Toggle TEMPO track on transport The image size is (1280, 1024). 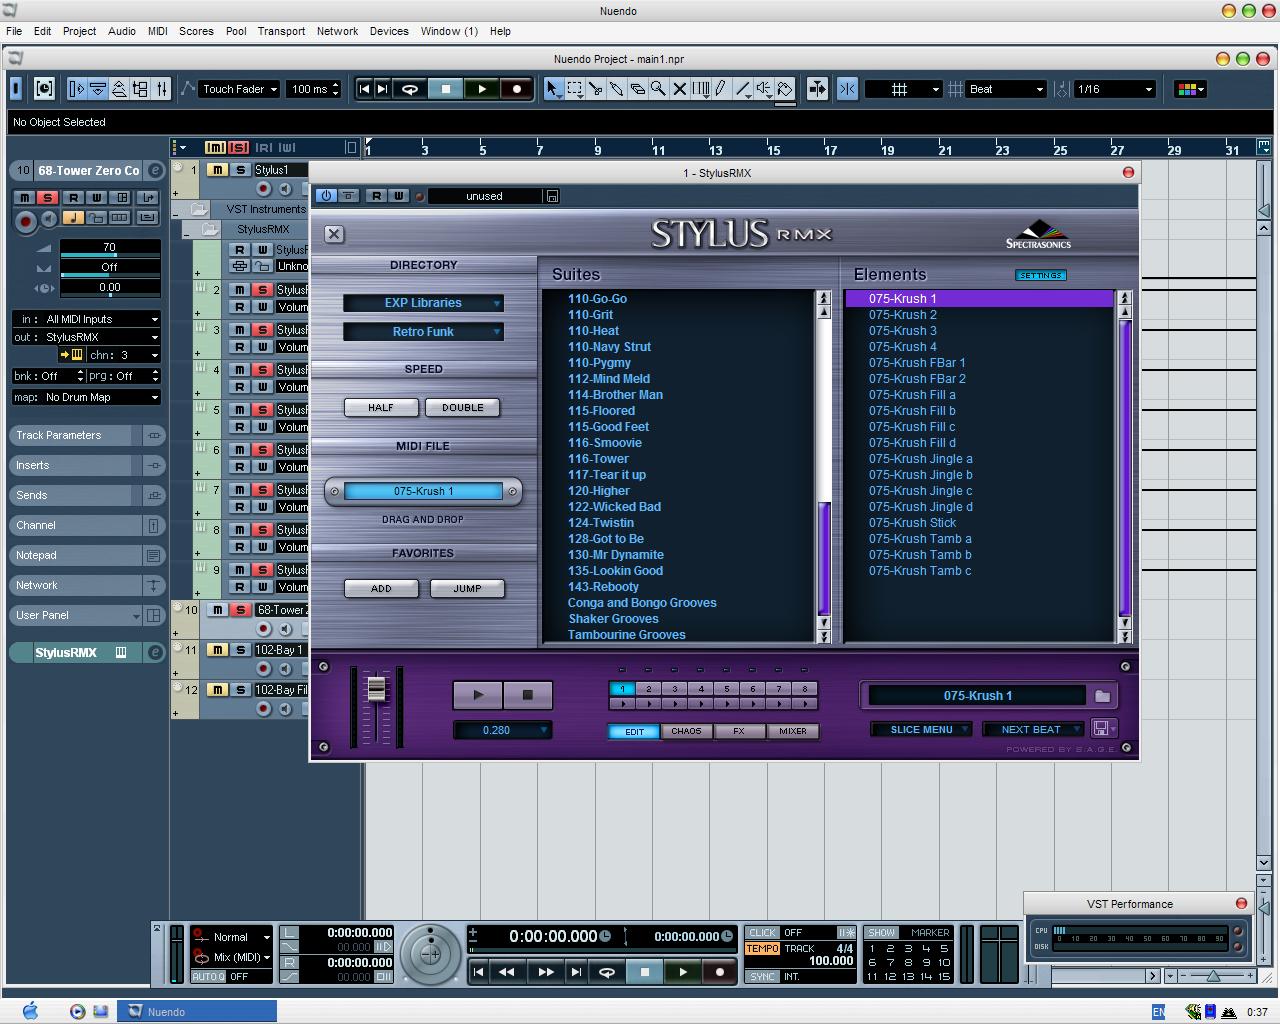[x=762, y=948]
